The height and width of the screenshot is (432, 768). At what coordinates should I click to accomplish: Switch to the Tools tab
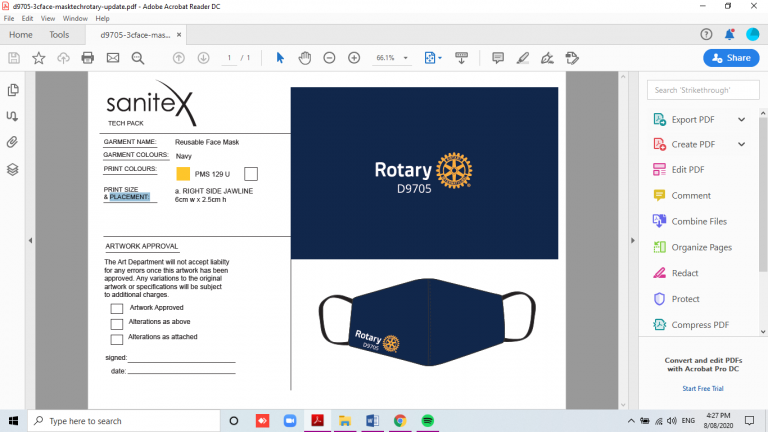59,35
